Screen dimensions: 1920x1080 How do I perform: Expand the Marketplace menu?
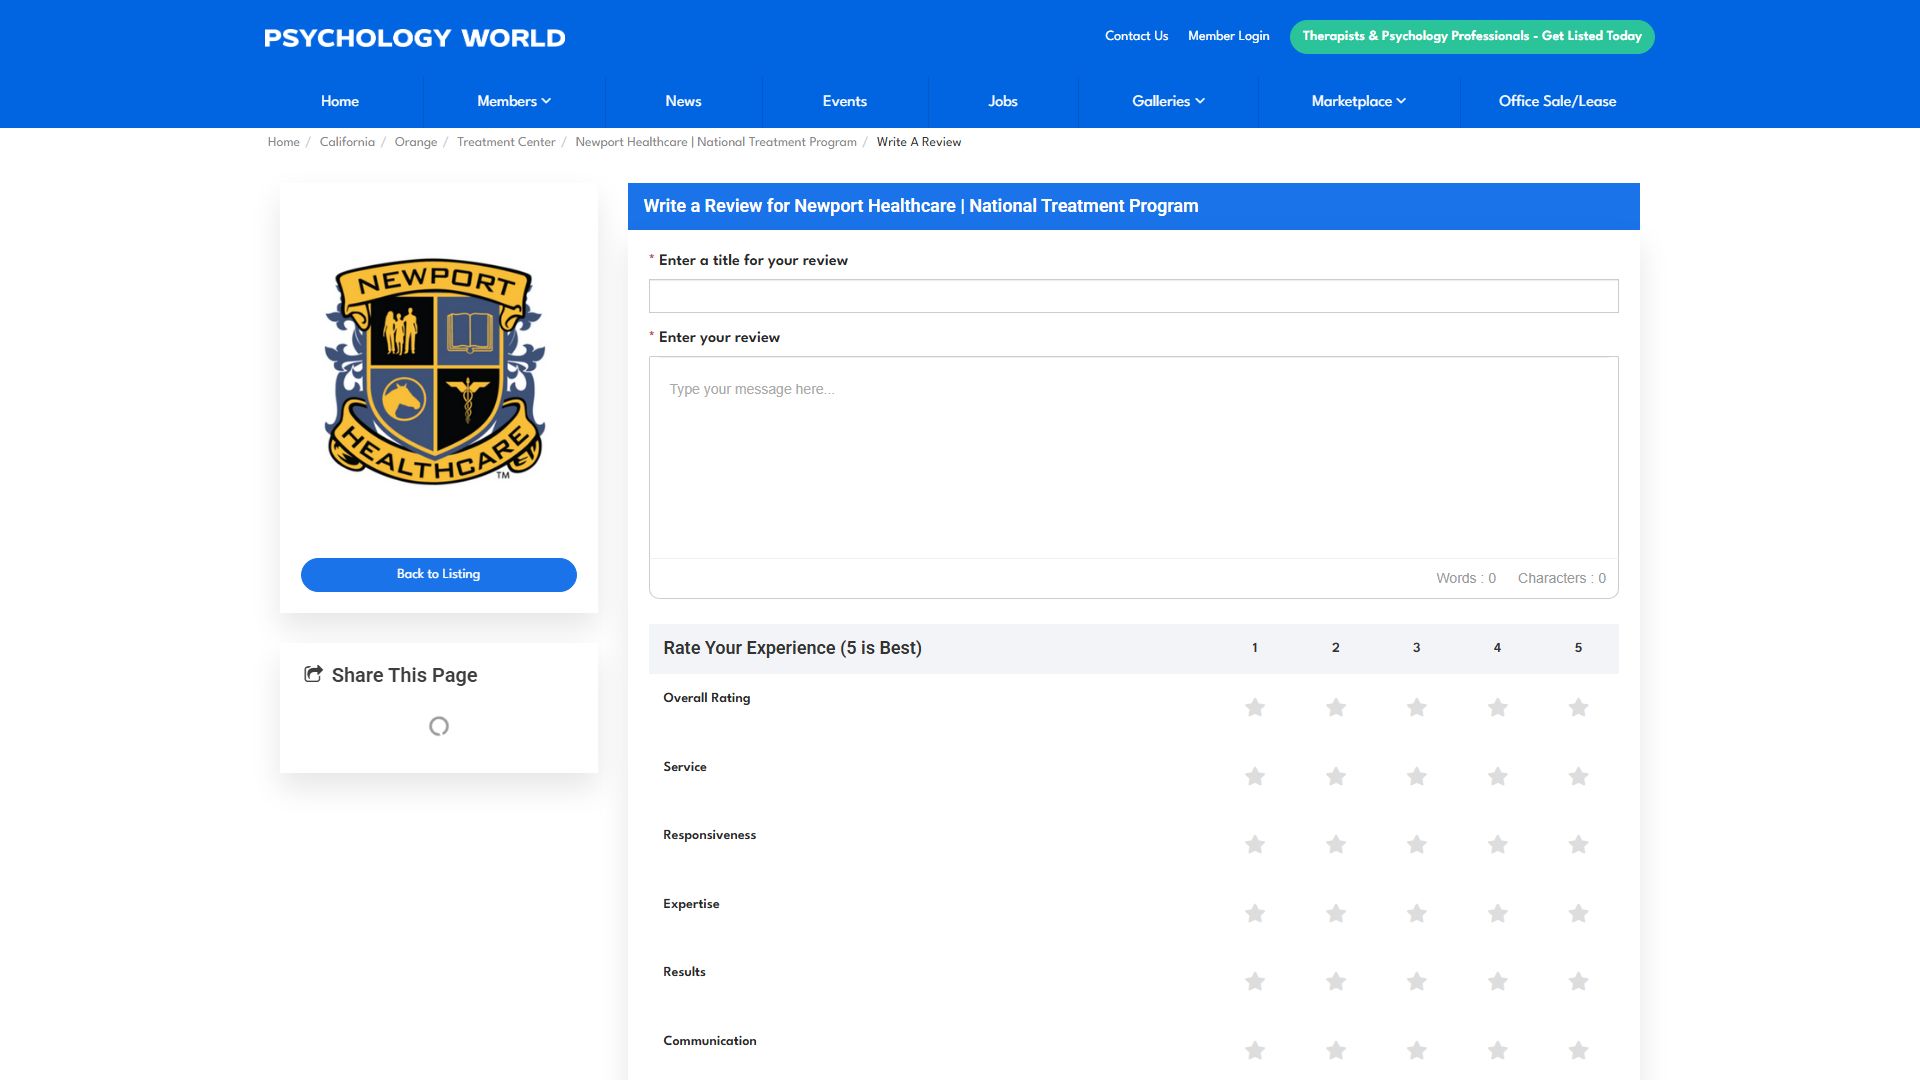click(1358, 101)
